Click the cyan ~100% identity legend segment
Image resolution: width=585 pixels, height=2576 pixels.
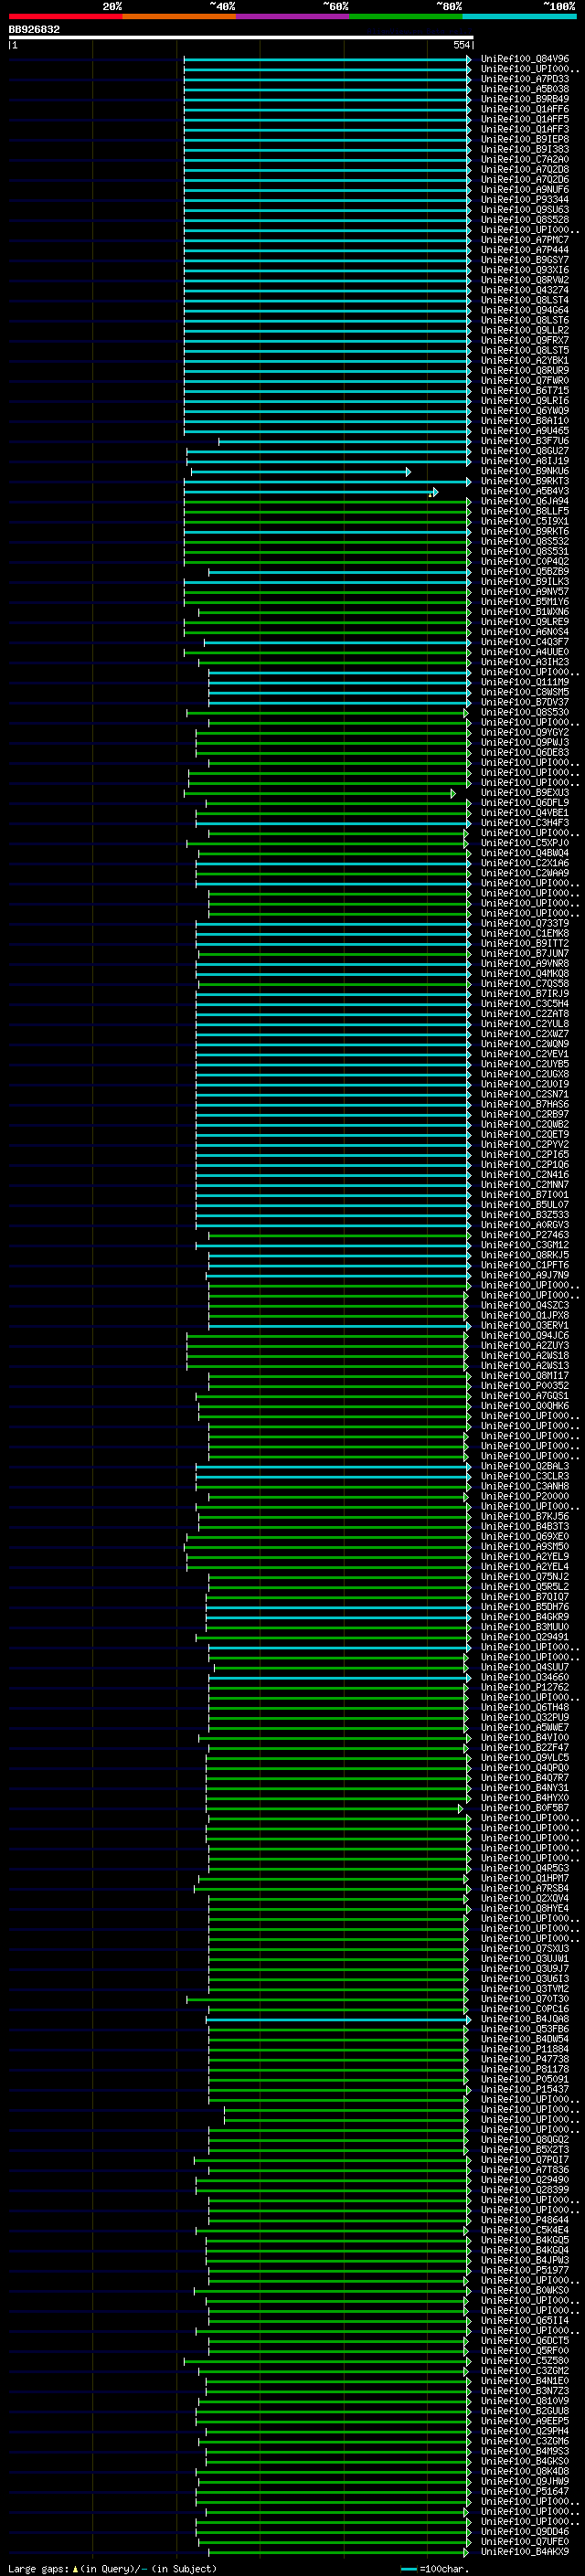[x=520, y=16]
